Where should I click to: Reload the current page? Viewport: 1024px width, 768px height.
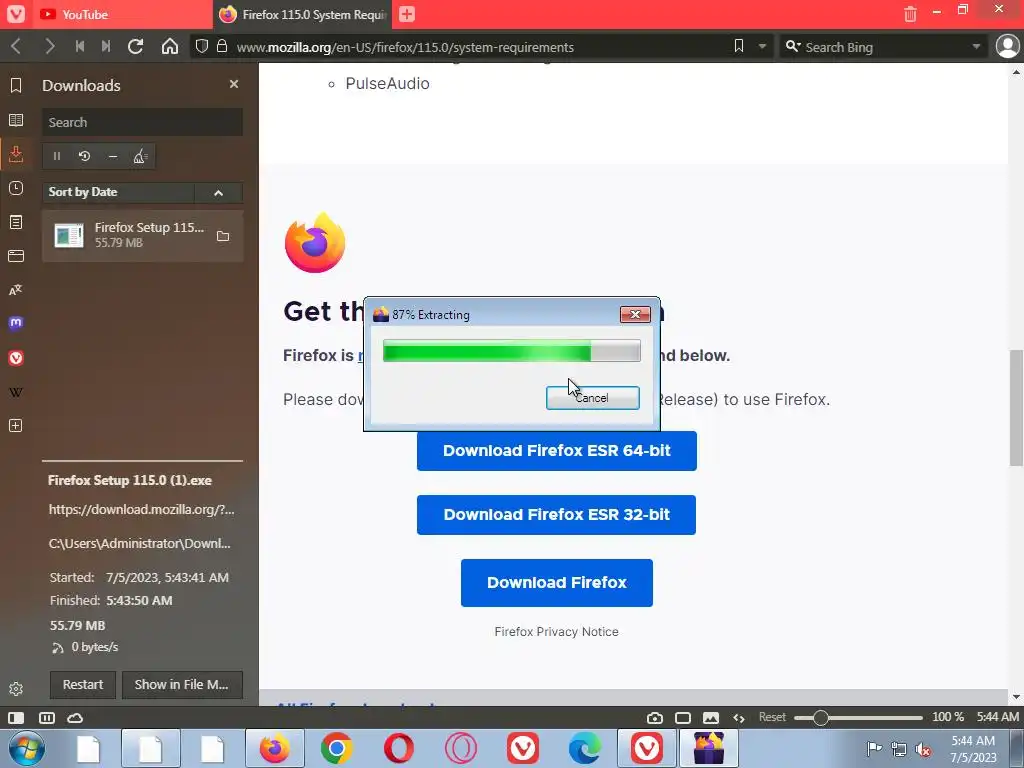(x=136, y=46)
